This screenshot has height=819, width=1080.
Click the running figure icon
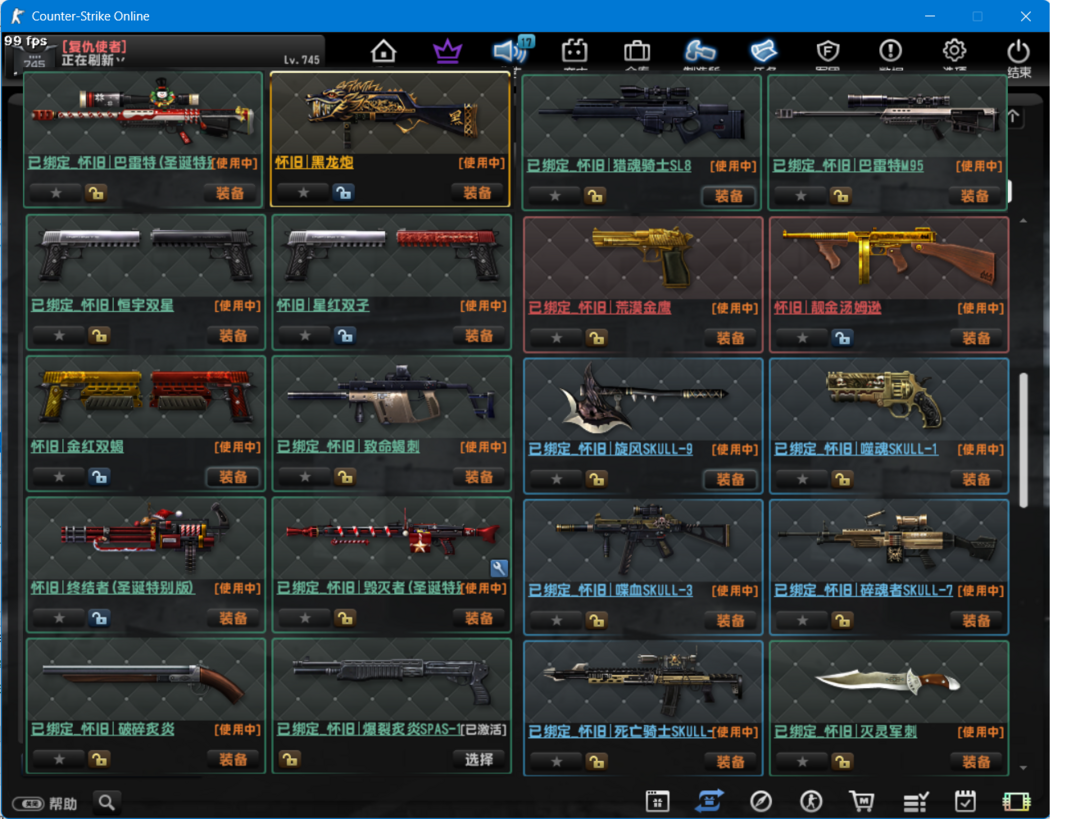click(811, 801)
